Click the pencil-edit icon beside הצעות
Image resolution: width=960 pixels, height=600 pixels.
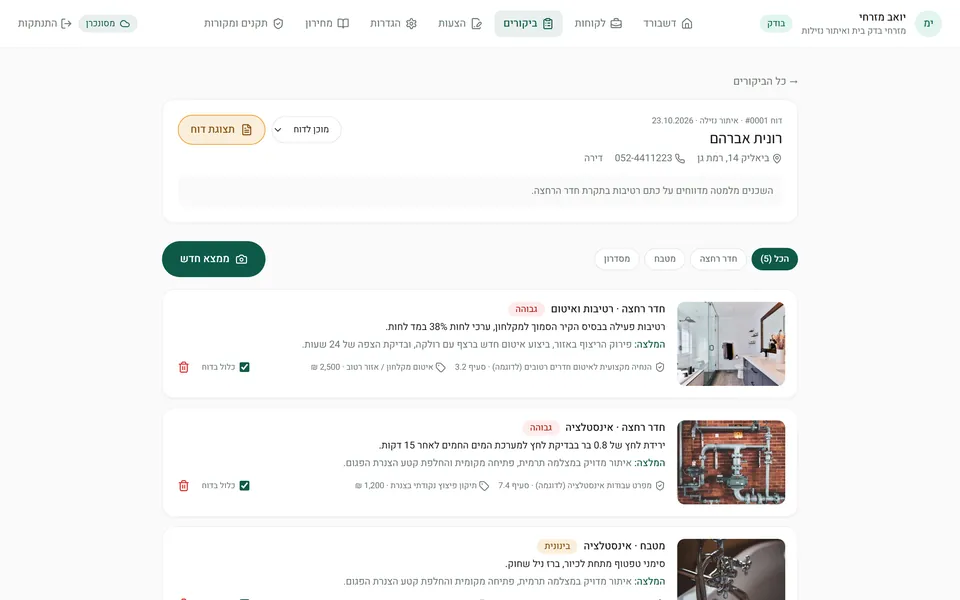[x=477, y=23]
